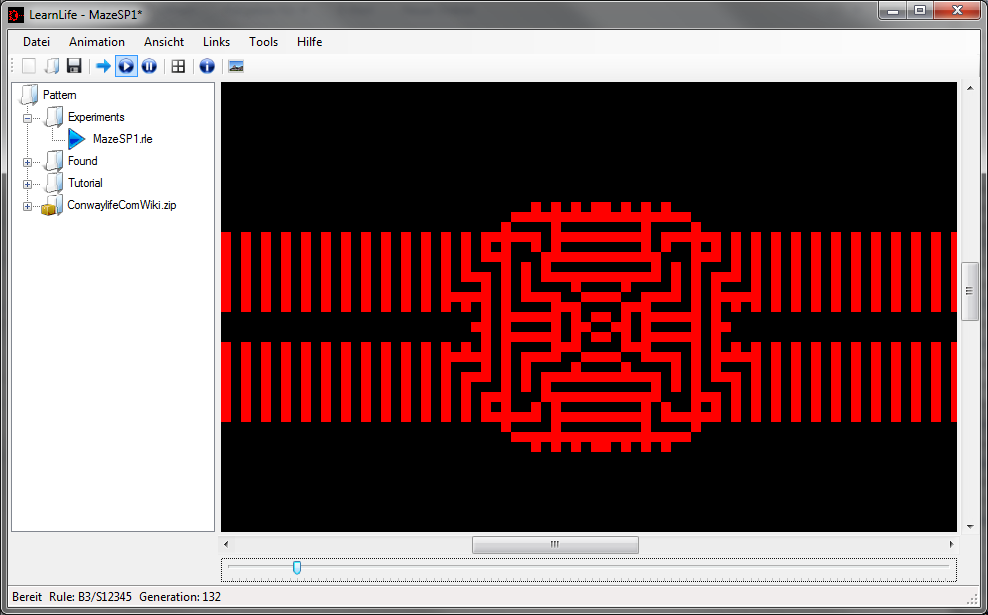This screenshot has height=615, width=988.
Task: Expand the ConwaylifeComWiki.zip archive node
Action: 28,206
